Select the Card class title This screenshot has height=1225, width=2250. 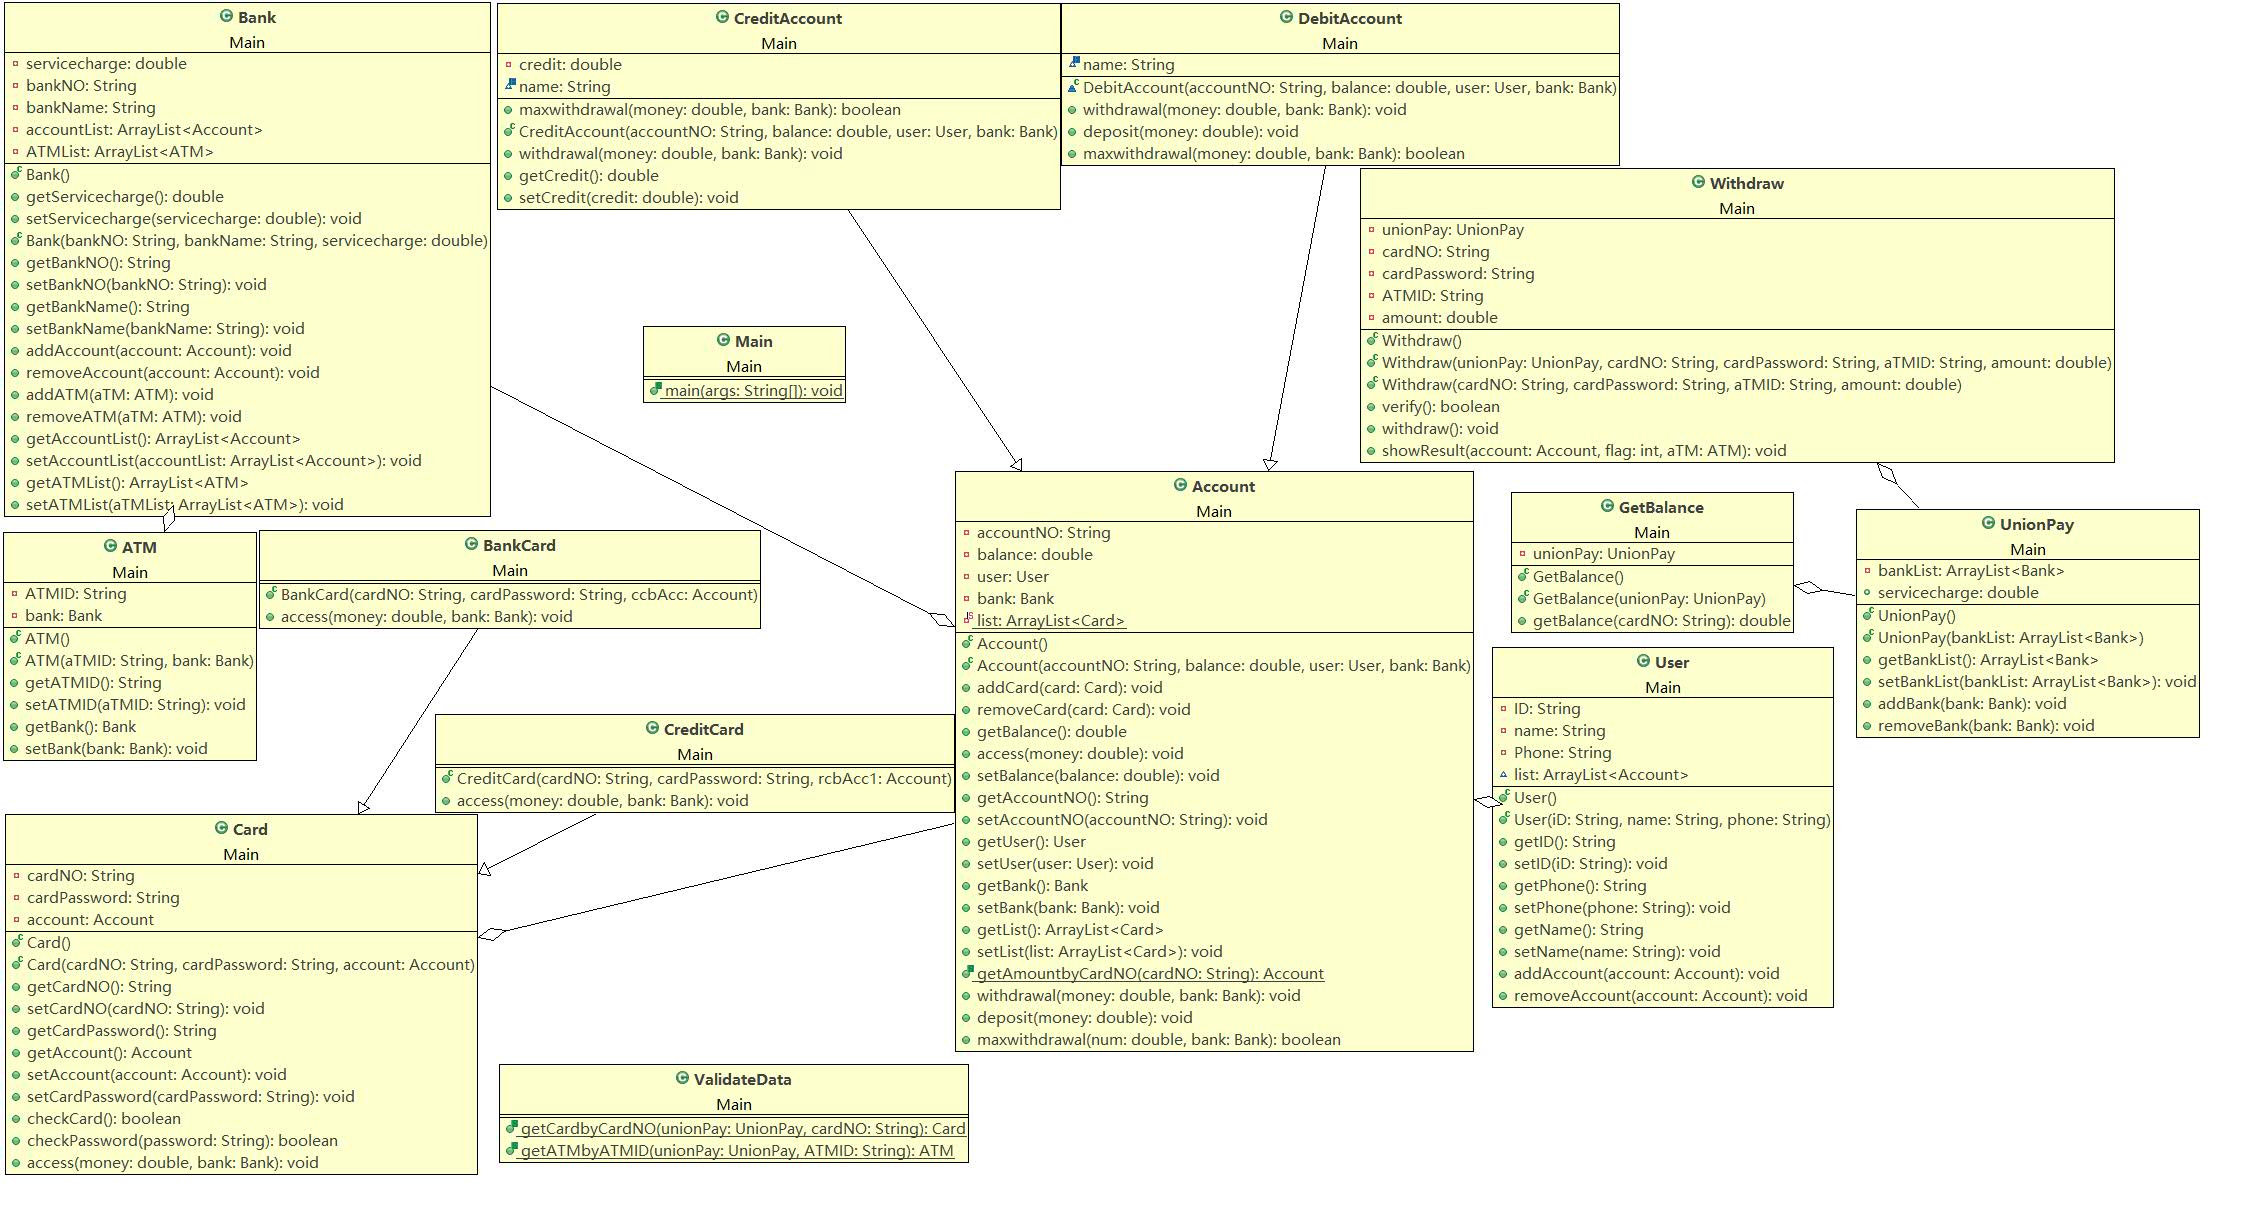point(249,830)
